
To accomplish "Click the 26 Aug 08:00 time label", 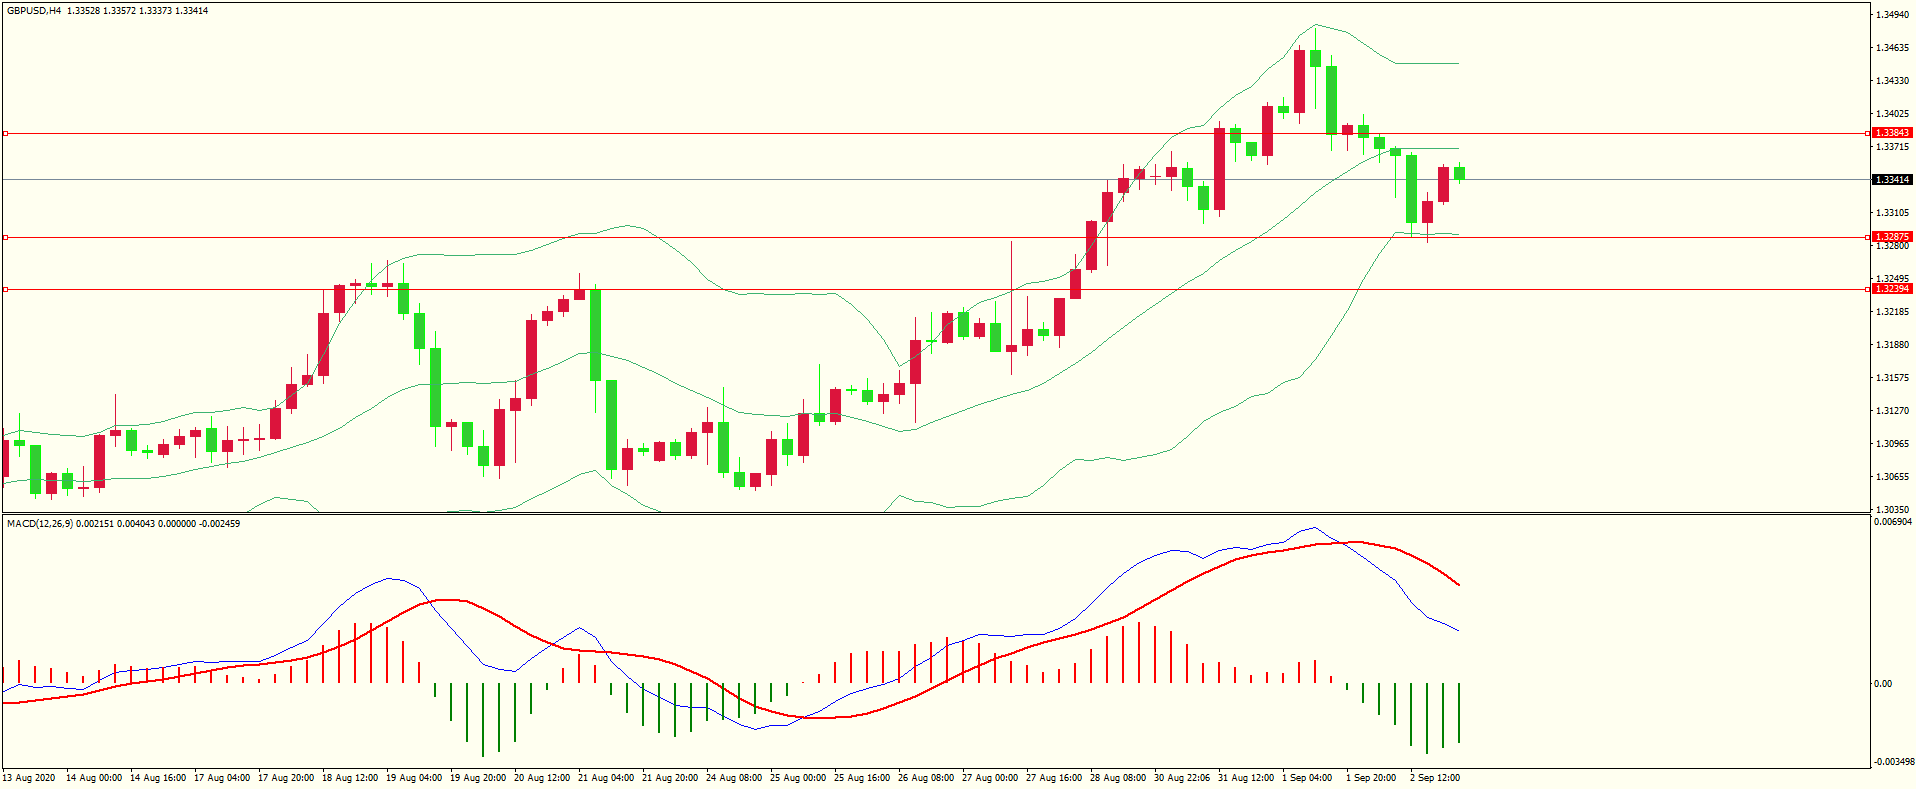I will 926,778.
